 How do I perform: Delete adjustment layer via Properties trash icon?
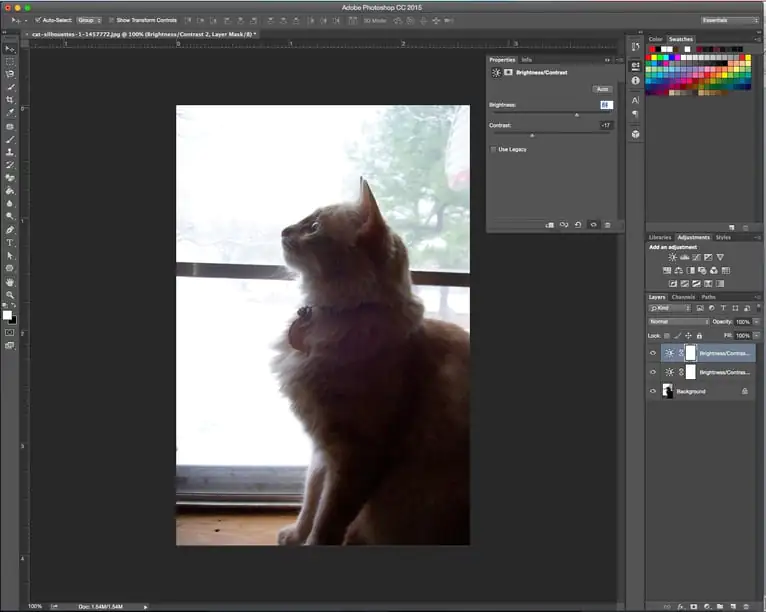(608, 225)
